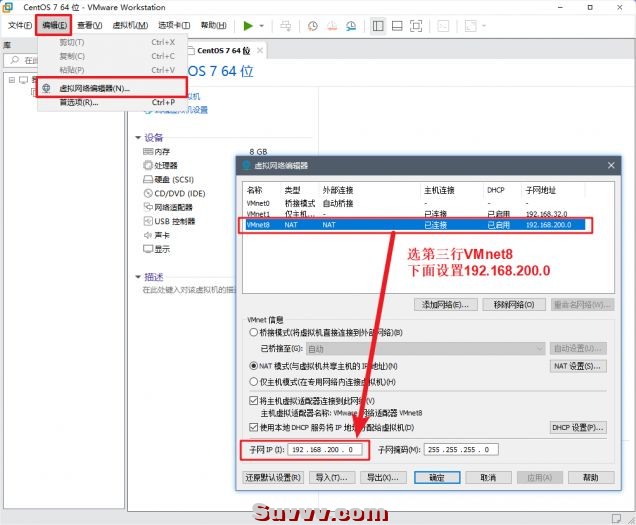636x525 pixels.
Task: Toggle the local DHCP service checkbox
Action: (253, 428)
